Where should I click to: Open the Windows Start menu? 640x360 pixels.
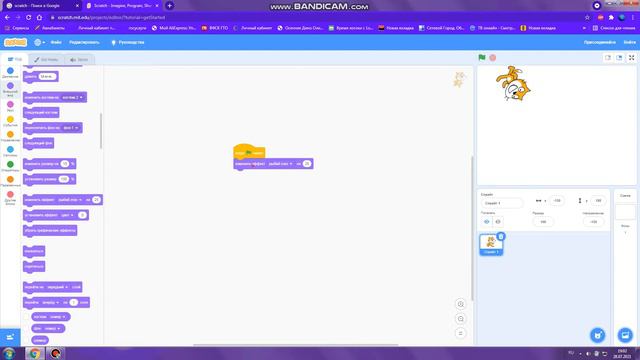(9, 353)
